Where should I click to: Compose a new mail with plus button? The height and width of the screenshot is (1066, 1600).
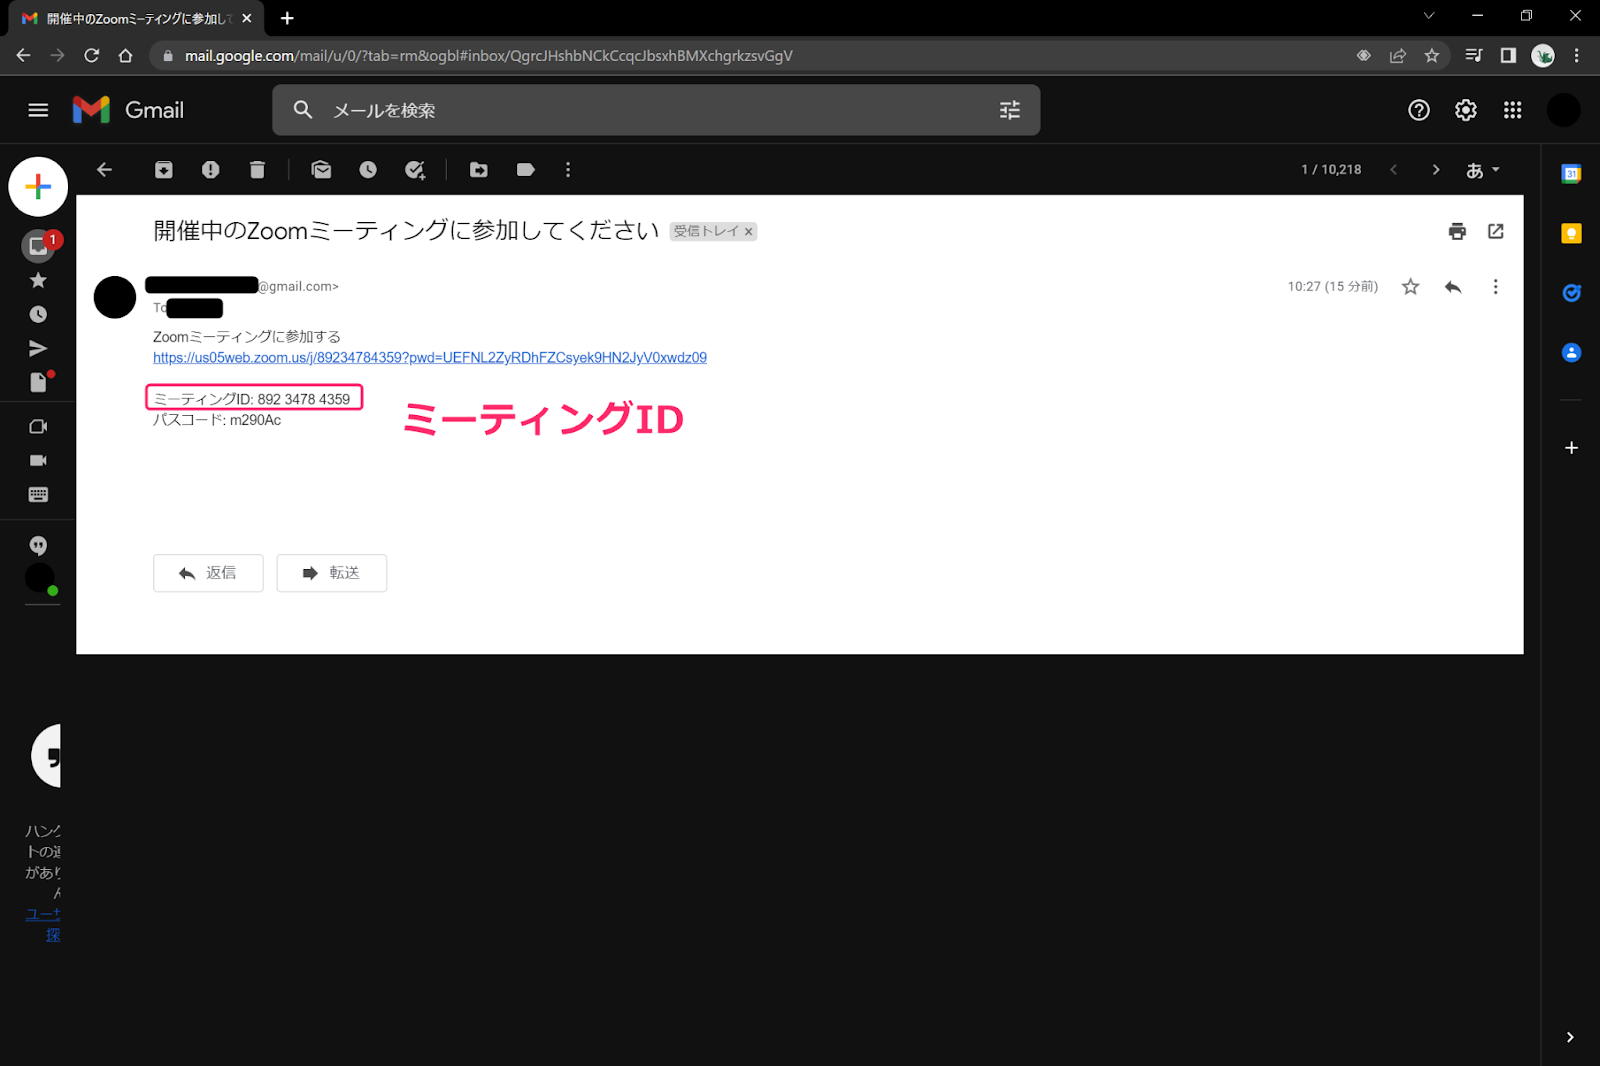pos(38,186)
